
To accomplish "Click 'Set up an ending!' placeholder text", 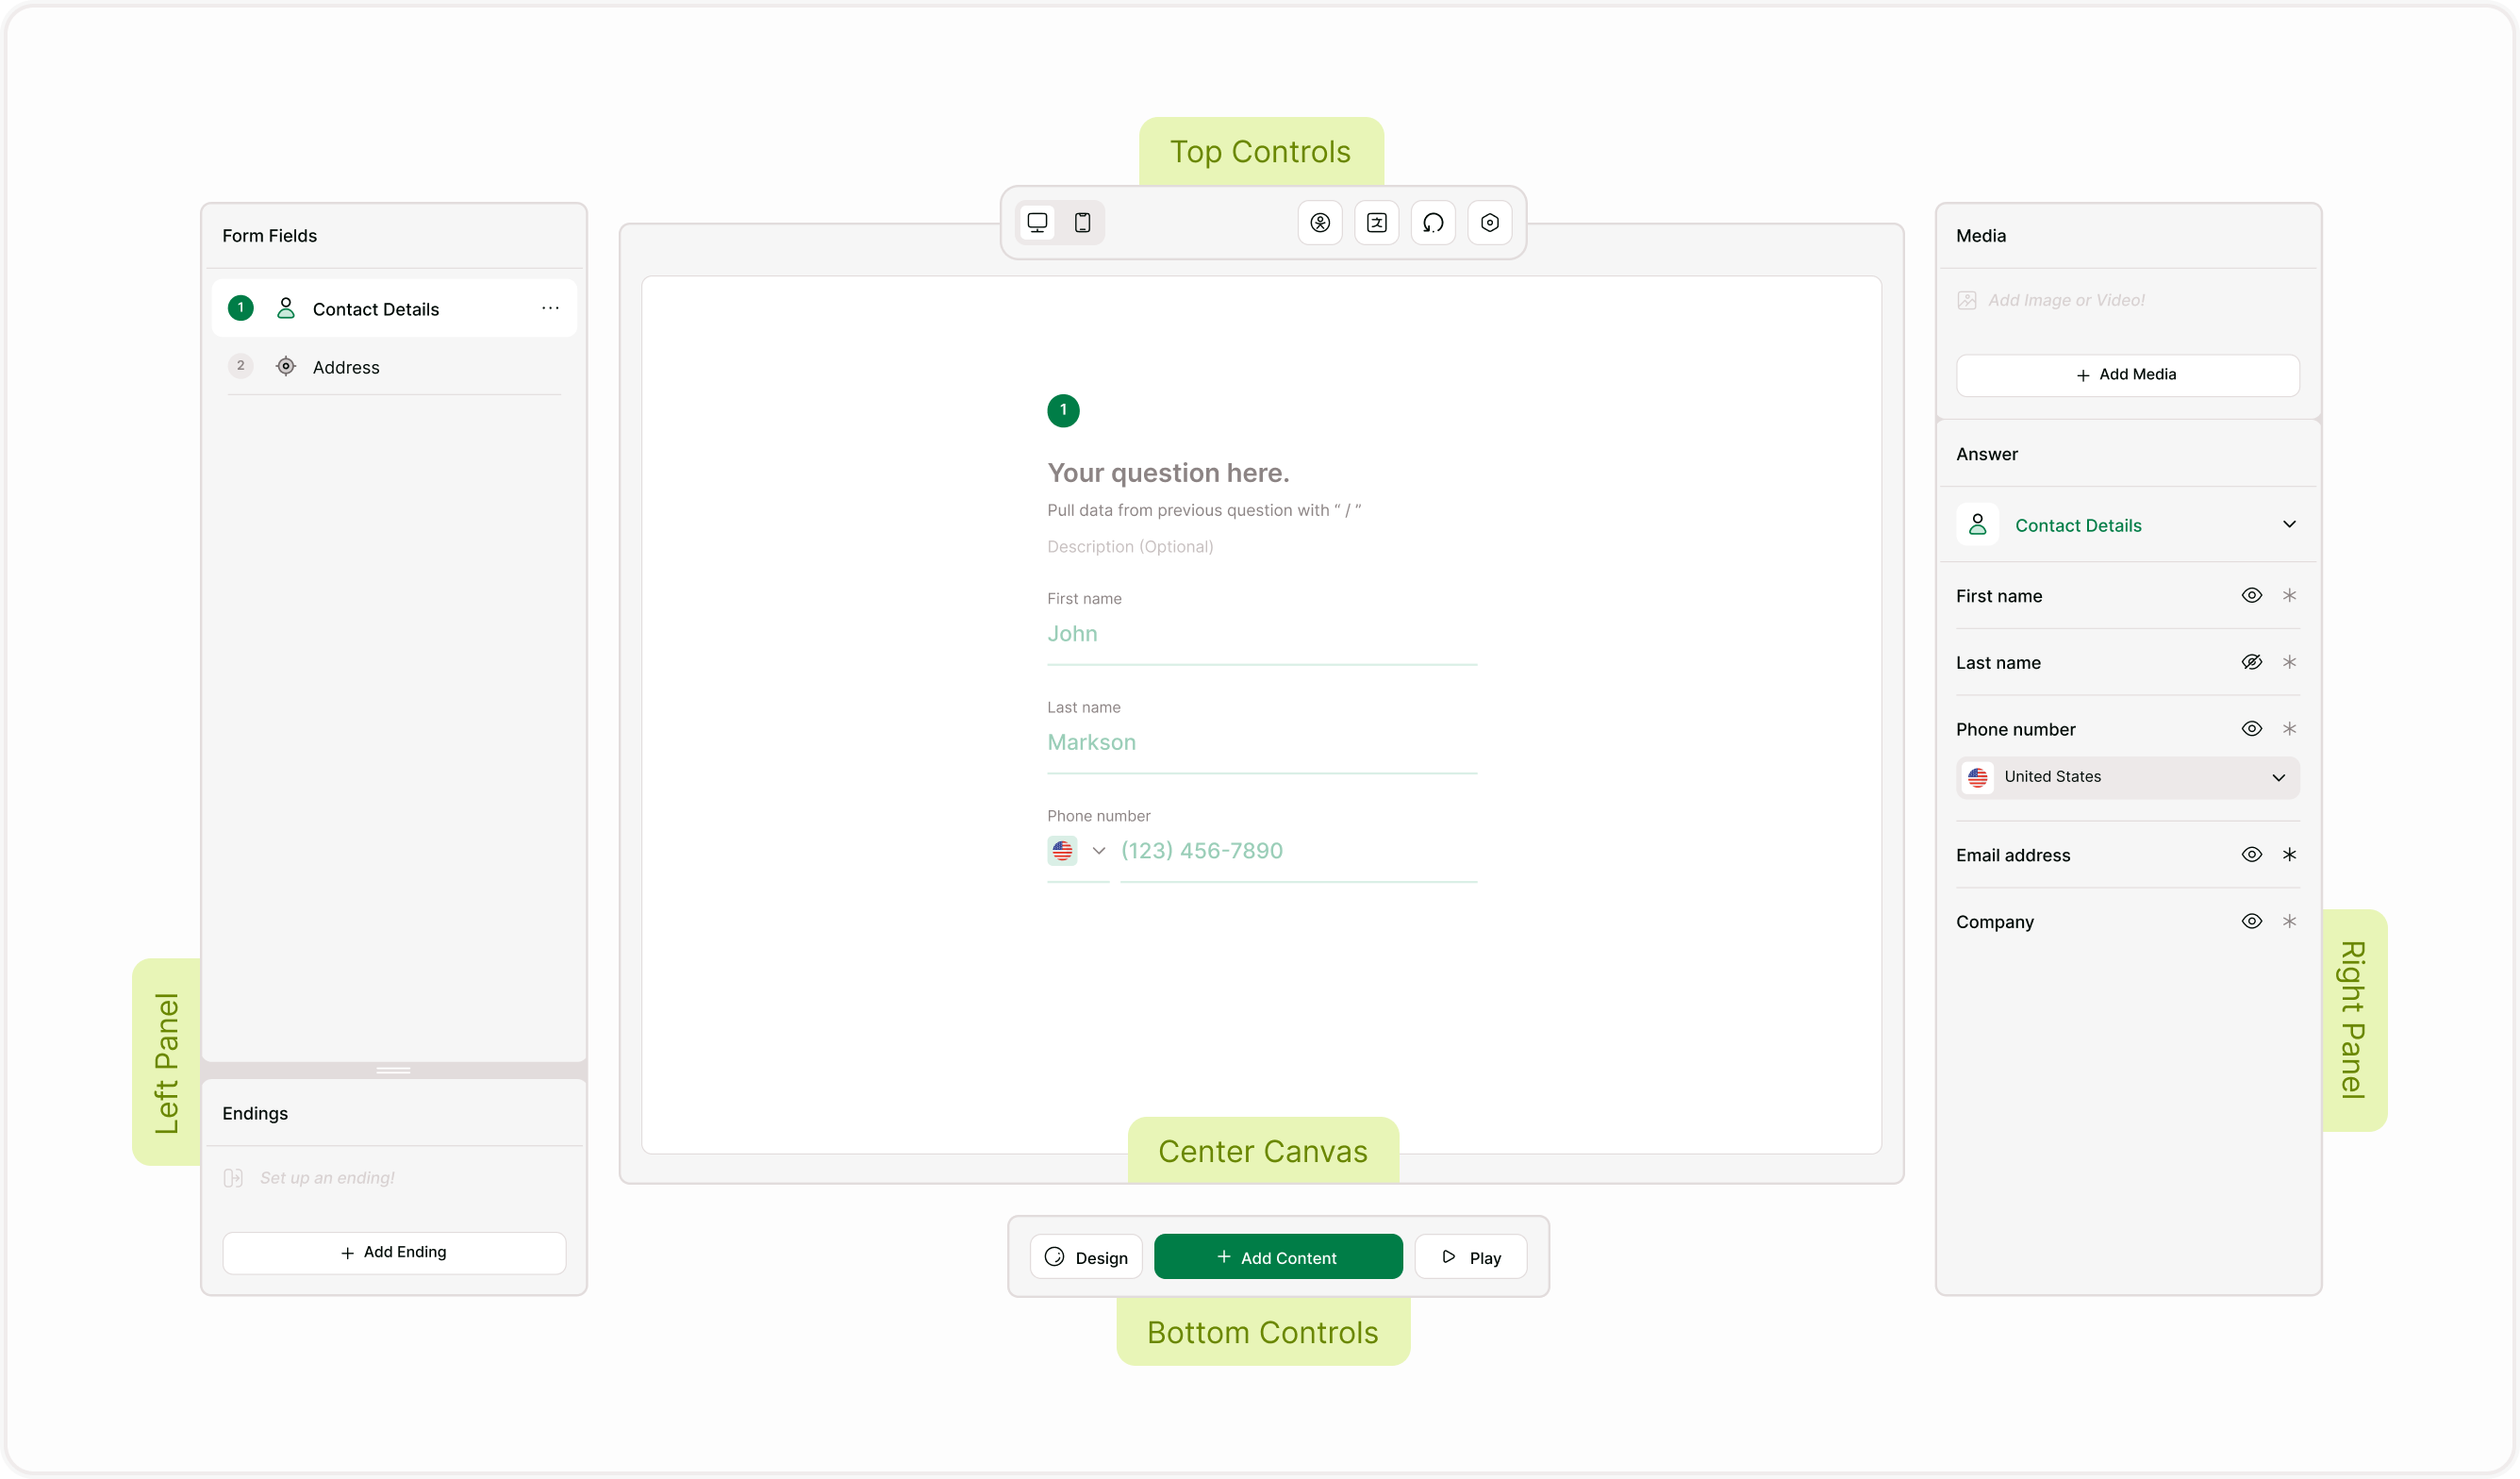I will coord(327,1177).
